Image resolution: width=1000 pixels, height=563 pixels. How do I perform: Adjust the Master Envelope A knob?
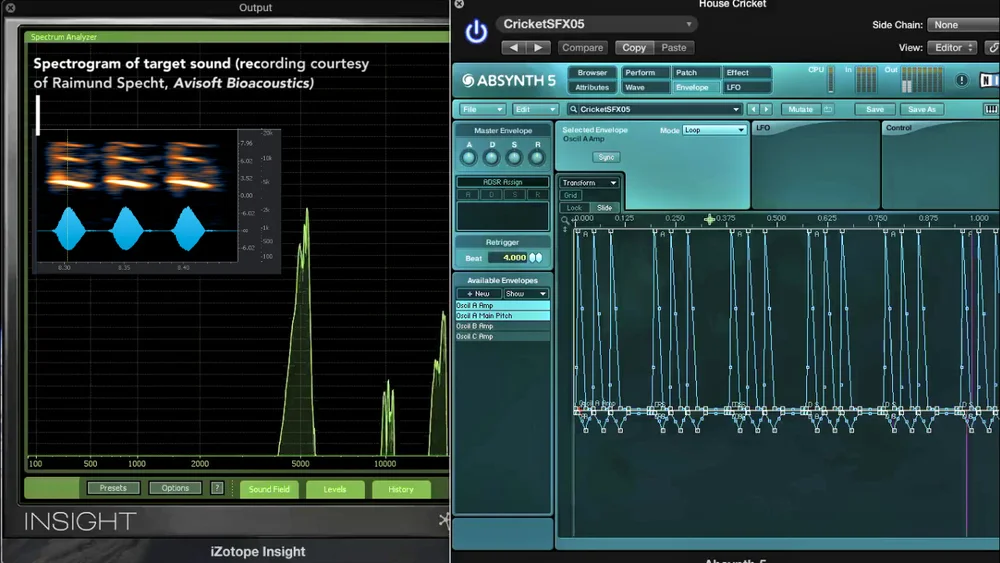[469, 157]
